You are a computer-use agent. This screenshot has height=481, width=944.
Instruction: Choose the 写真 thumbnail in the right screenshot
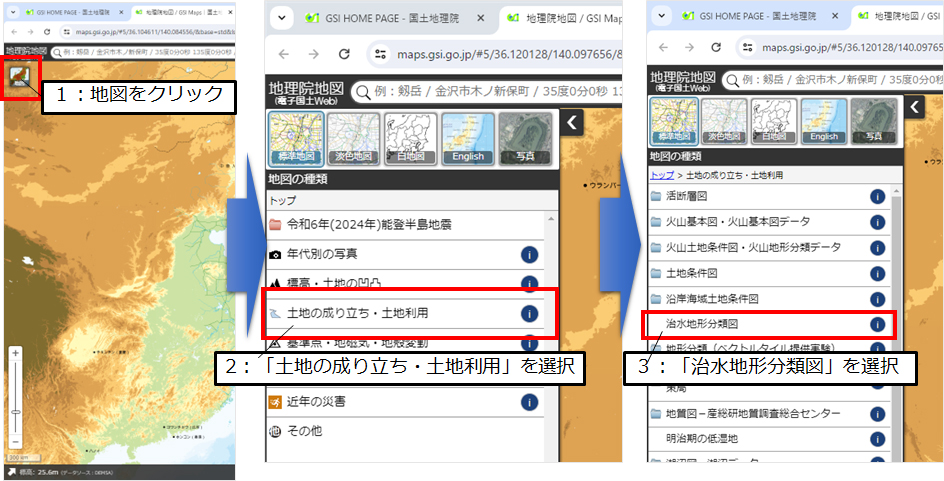[x=874, y=122]
